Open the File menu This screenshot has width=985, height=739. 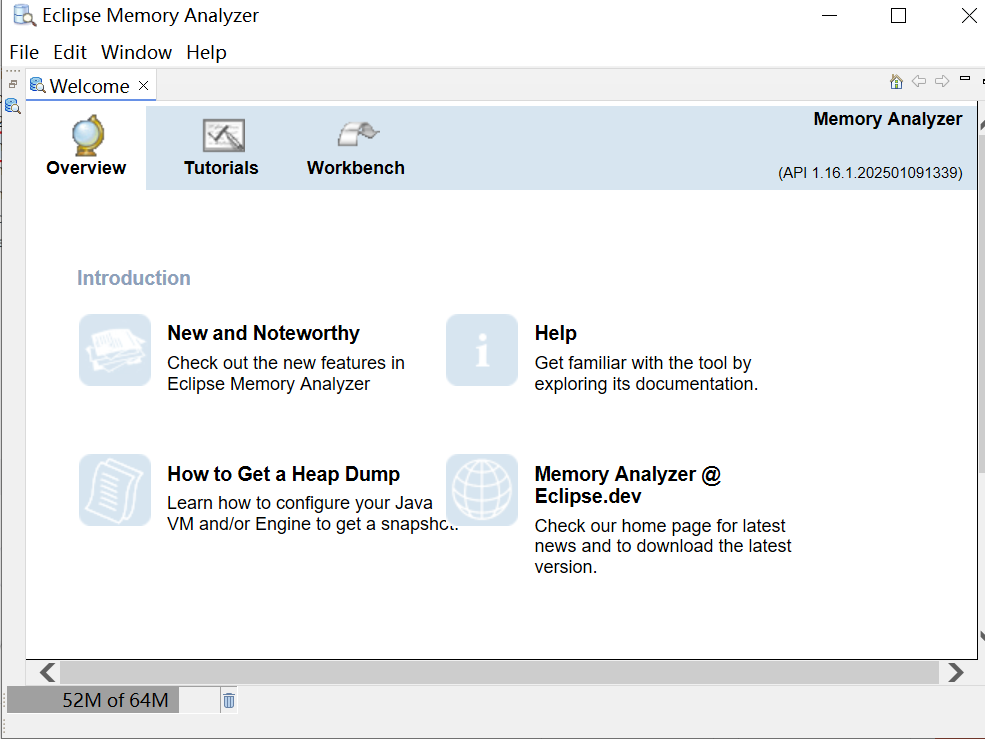tap(24, 52)
